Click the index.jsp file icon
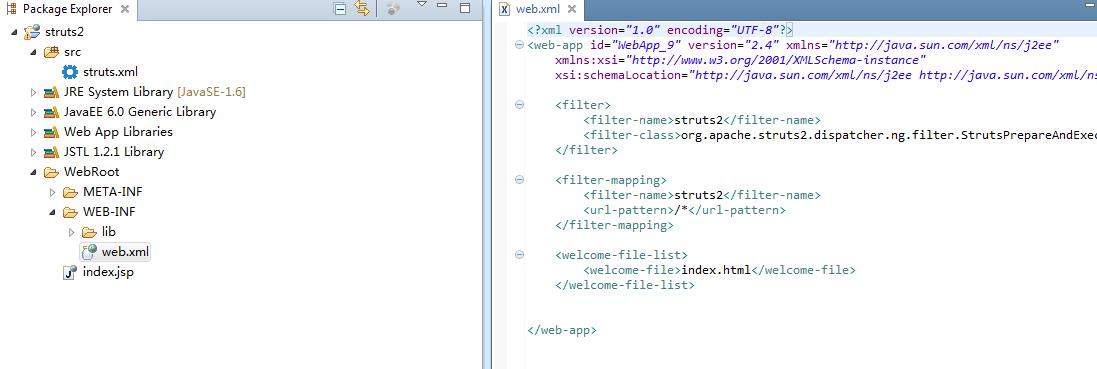Image resolution: width=1097 pixels, height=369 pixels. (x=70, y=272)
